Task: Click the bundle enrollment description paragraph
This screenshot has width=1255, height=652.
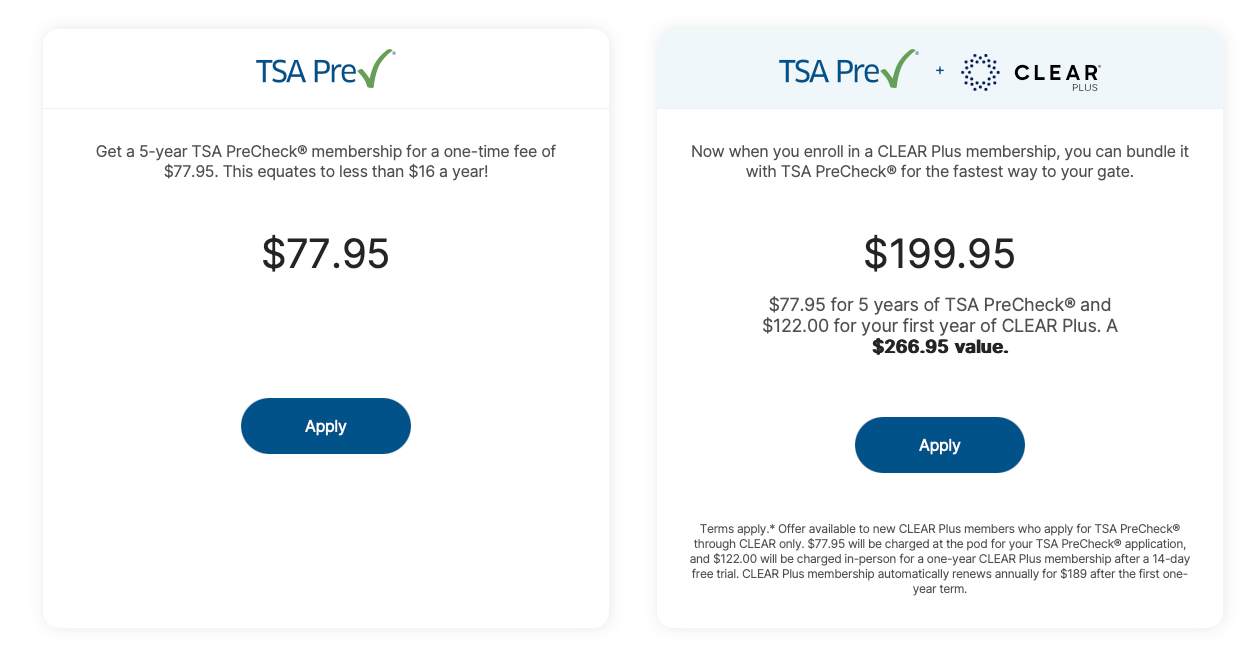Action: tap(939, 161)
